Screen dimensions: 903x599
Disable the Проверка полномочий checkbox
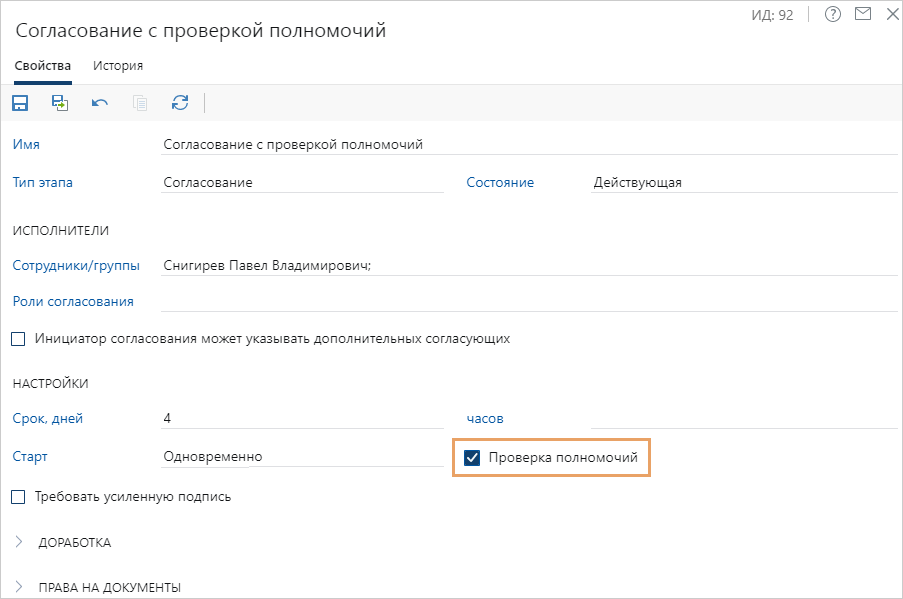point(472,459)
